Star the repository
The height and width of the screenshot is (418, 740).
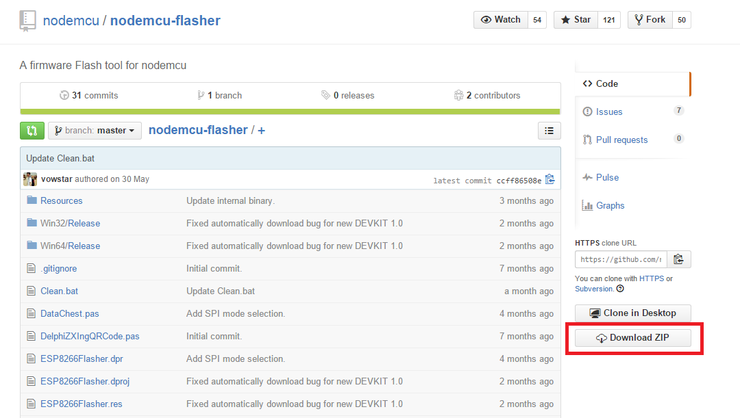pos(576,20)
